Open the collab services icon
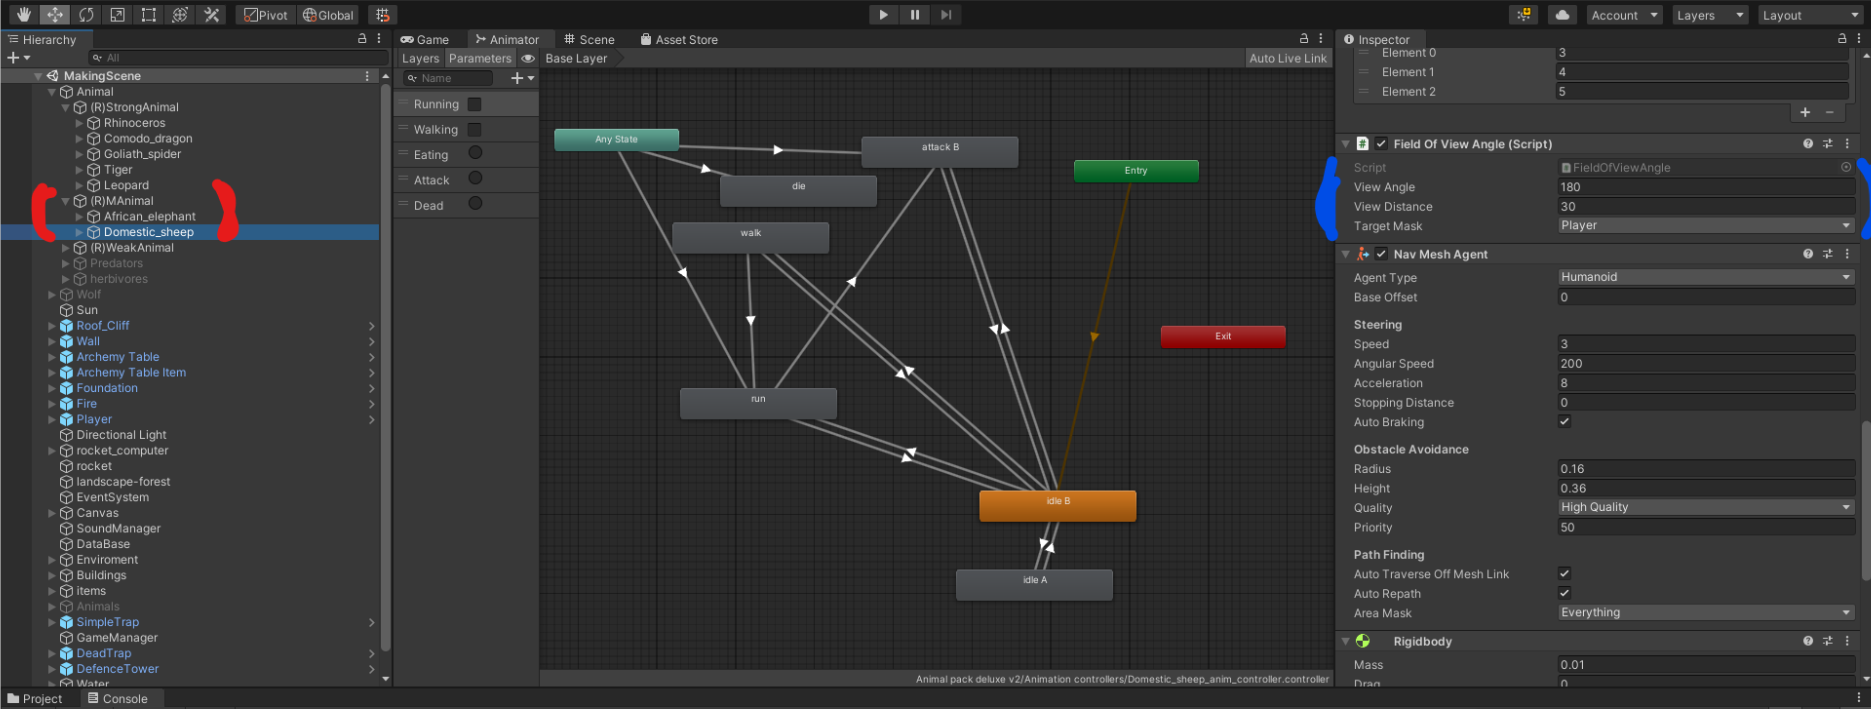The height and width of the screenshot is (709, 1871). pyautogui.click(x=1524, y=15)
